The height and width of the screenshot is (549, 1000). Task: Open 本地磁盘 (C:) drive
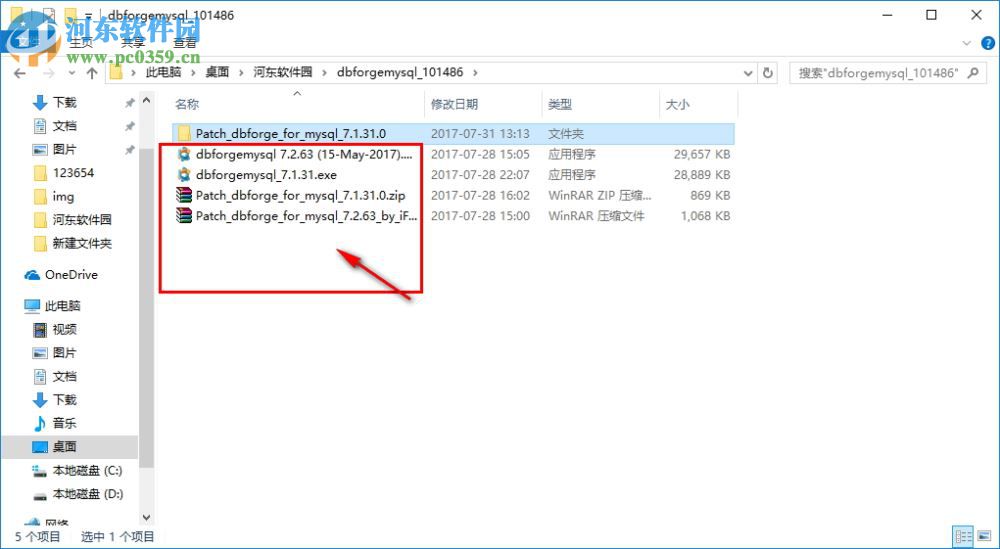[87, 471]
